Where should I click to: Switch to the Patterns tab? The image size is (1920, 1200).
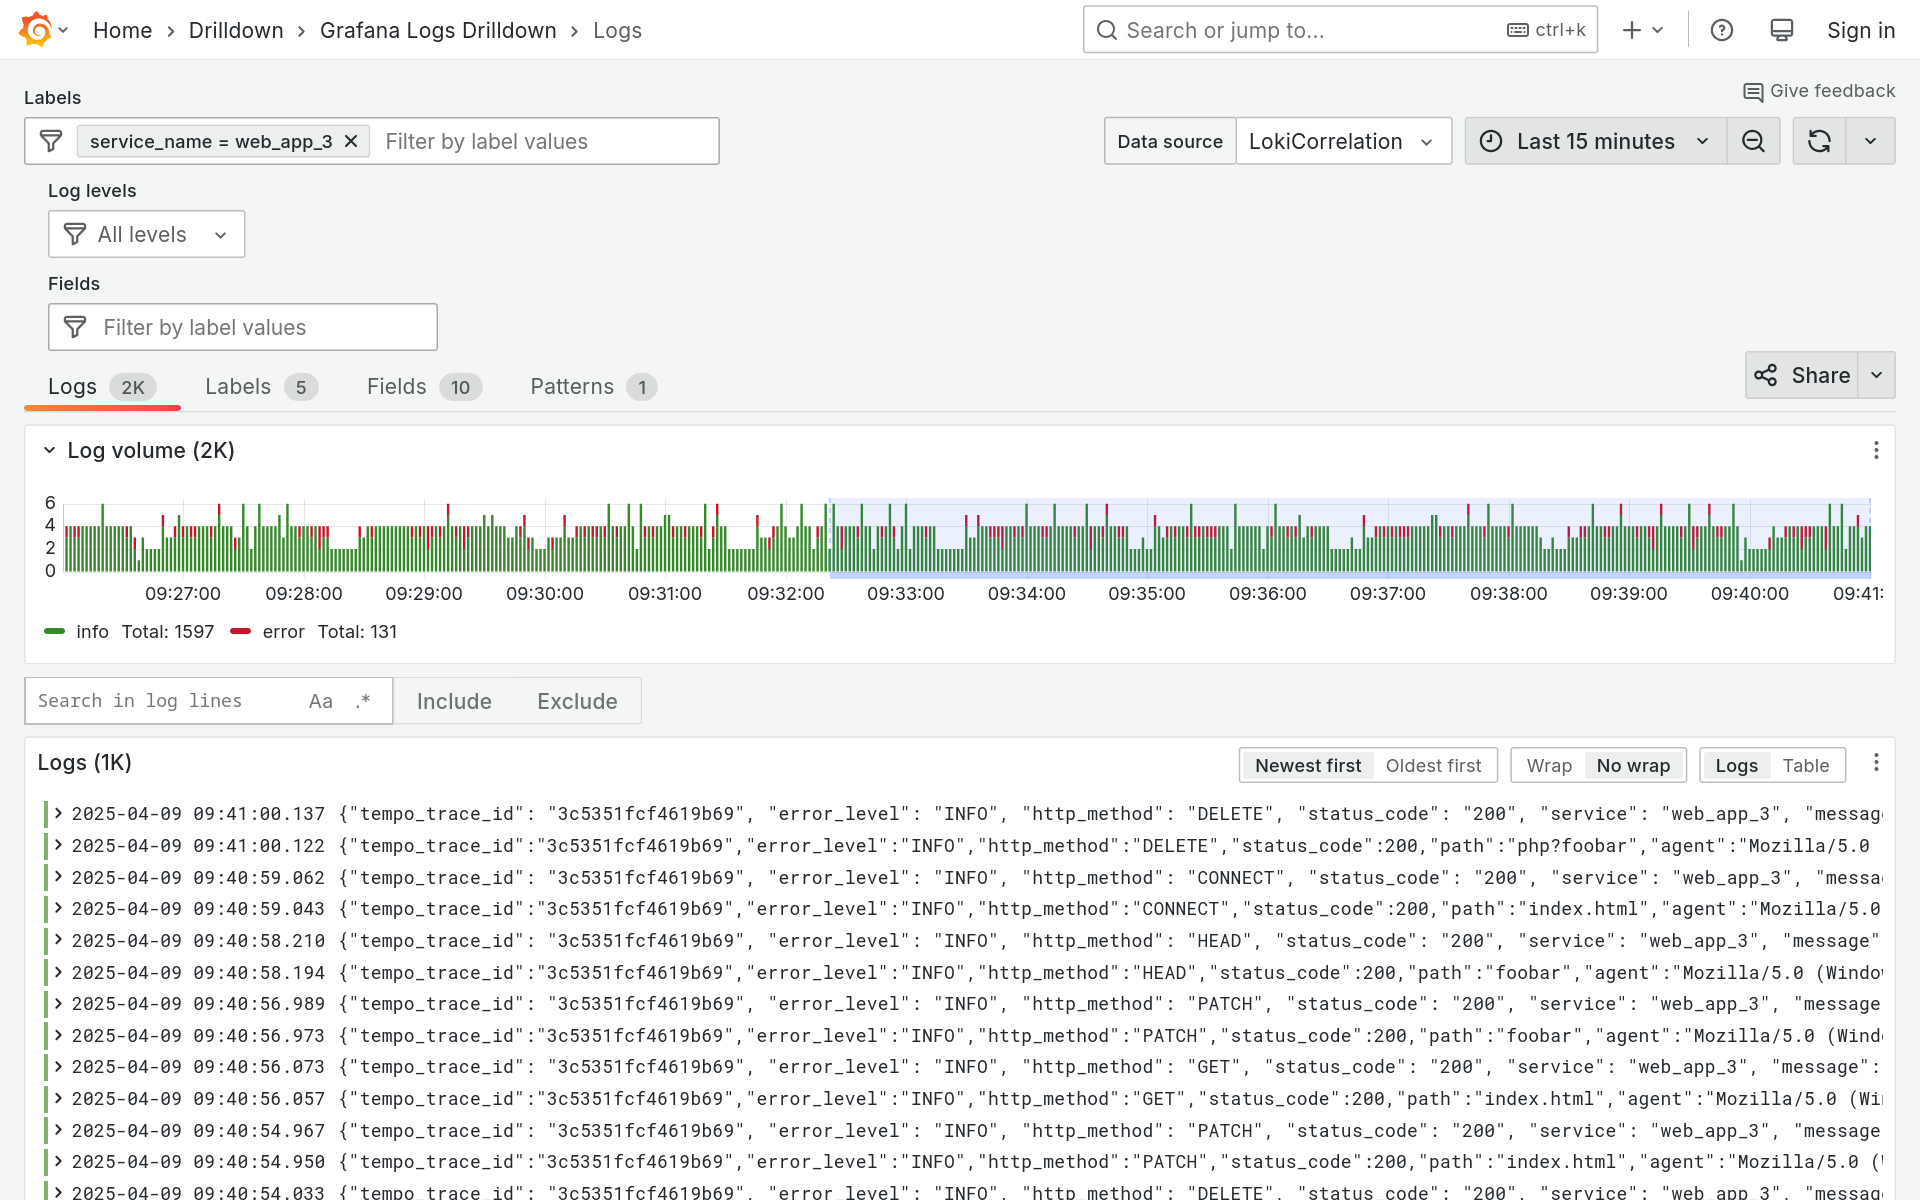click(593, 387)
